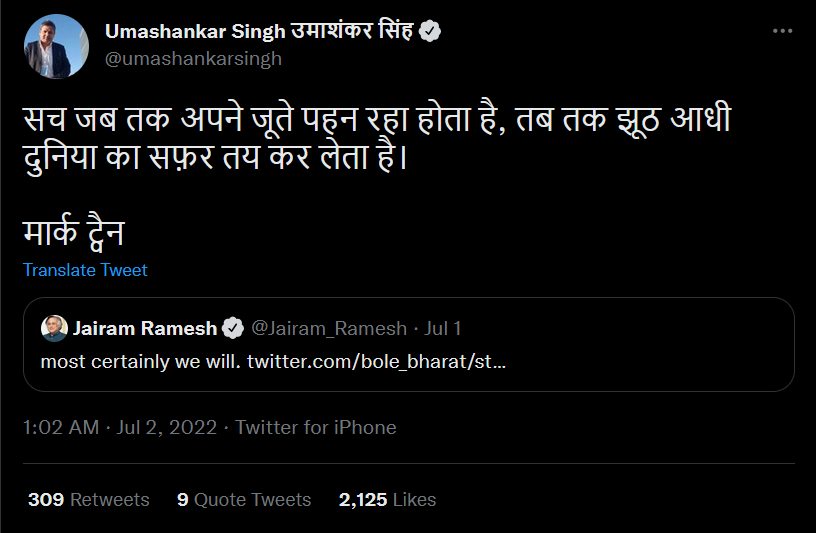This screenshot has width=816, height=533.
Task: Open the twitter.com/bole_bharat link
Action: point(376,361)
